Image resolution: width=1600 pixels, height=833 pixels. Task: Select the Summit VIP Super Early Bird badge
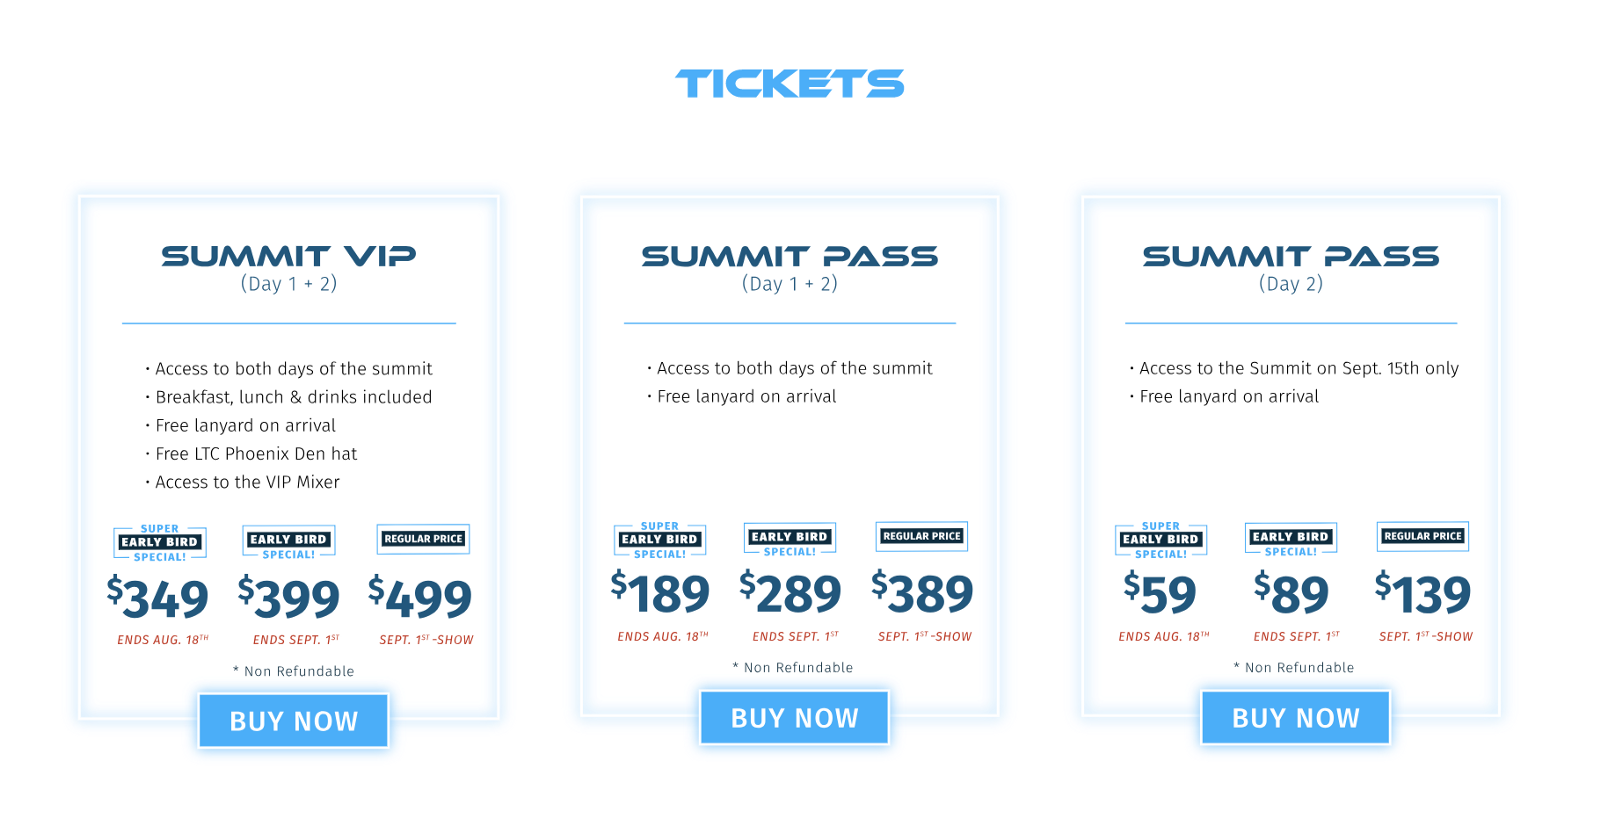[160, 543]
